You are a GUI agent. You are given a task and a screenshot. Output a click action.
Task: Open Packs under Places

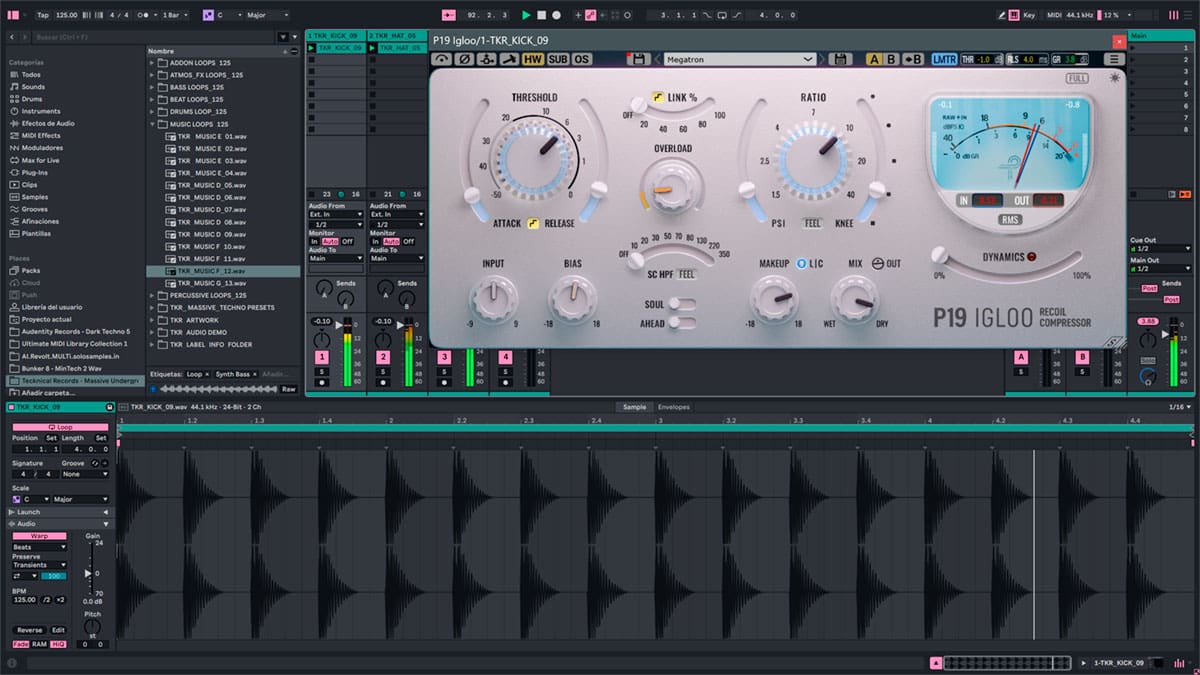[x=30, y=270]
